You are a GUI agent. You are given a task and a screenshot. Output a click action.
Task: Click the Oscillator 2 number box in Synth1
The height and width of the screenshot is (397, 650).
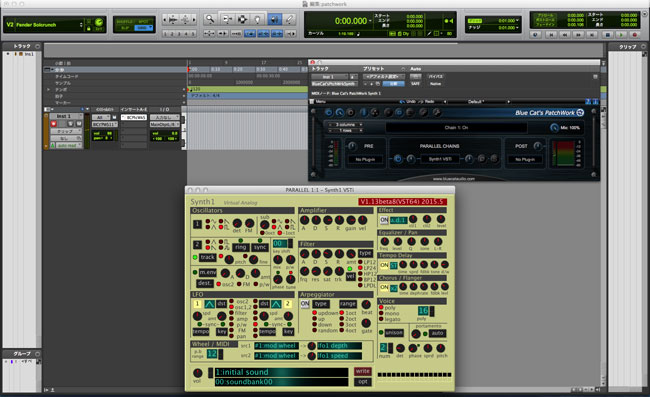pyautogui.click(x=197, y=244)
